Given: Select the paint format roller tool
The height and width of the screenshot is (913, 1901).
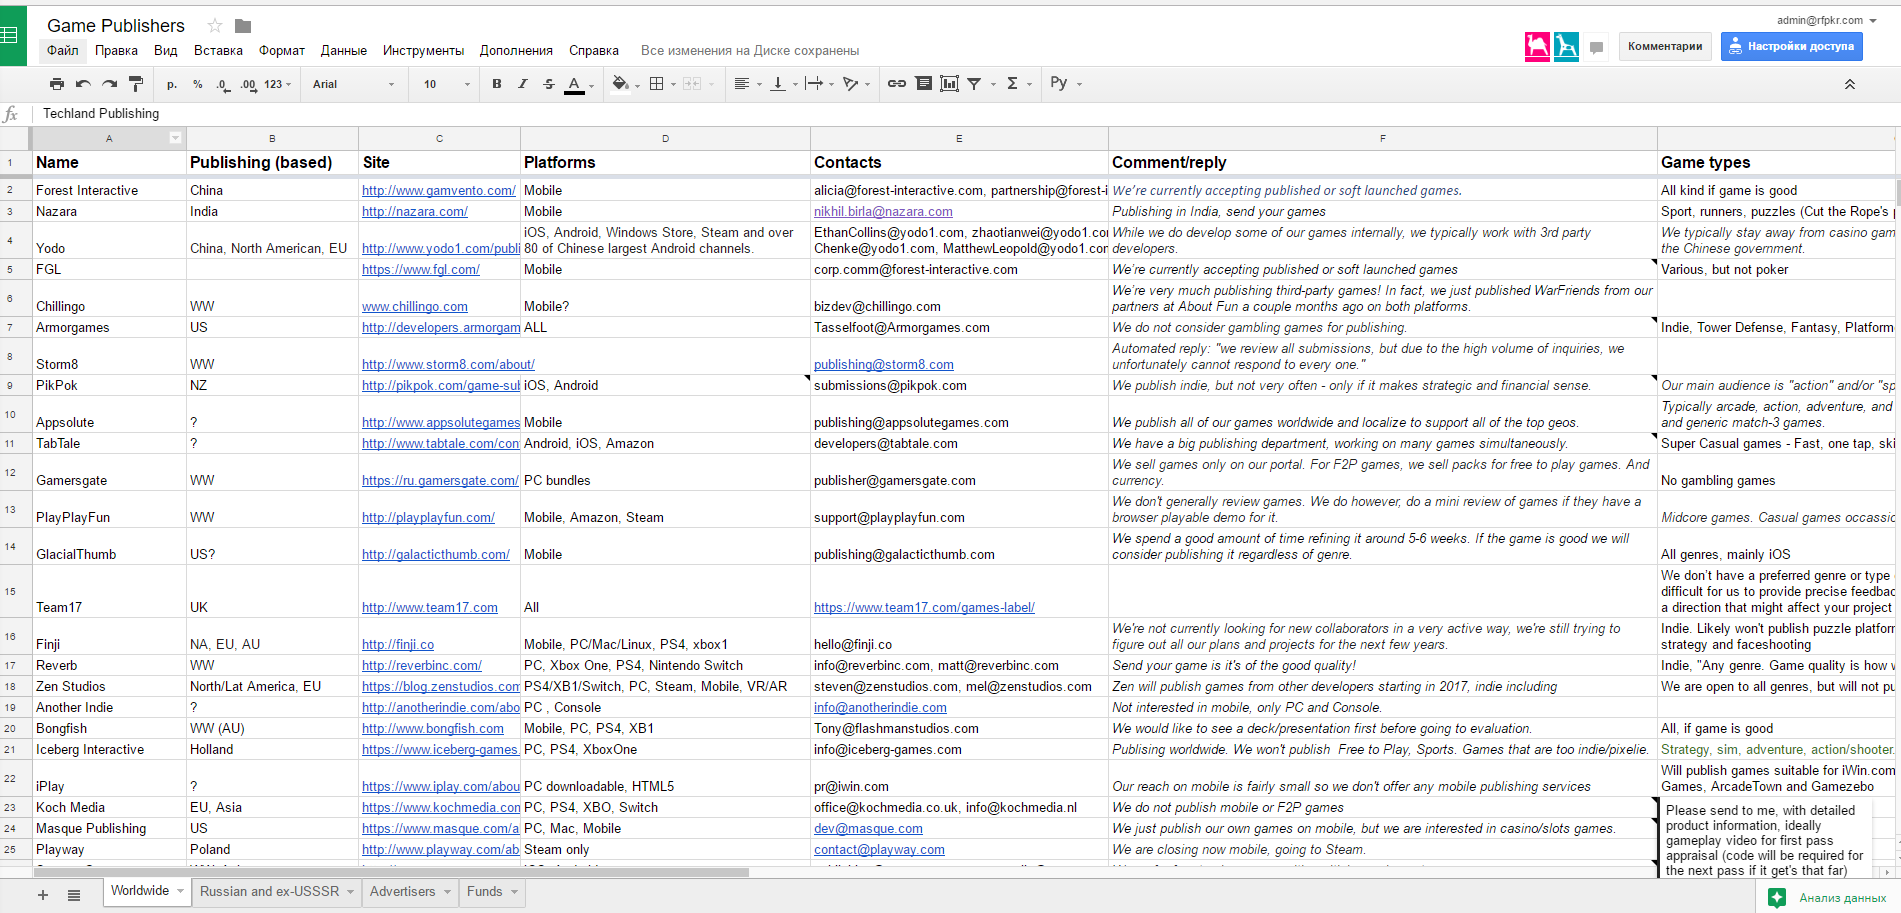Looking at the screenshot, I should point(136,84).
